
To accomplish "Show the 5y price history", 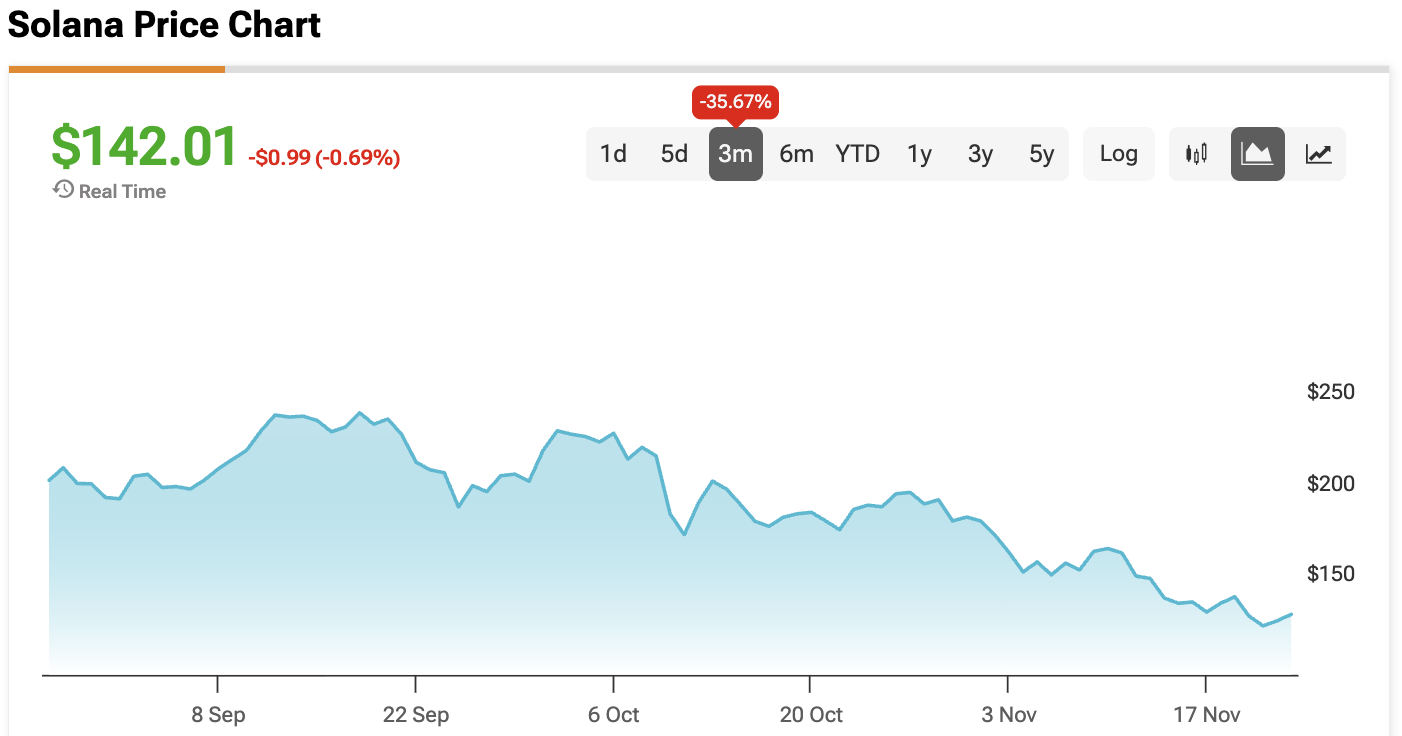I will [x=1041, y=154].
